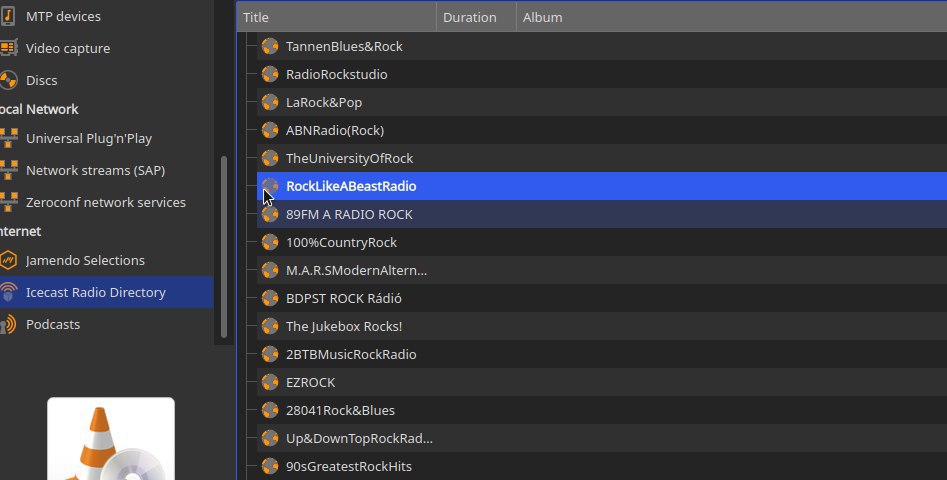947x480 pixels.
Task: Sort playlist by Album column
Action: coord(731,17)
